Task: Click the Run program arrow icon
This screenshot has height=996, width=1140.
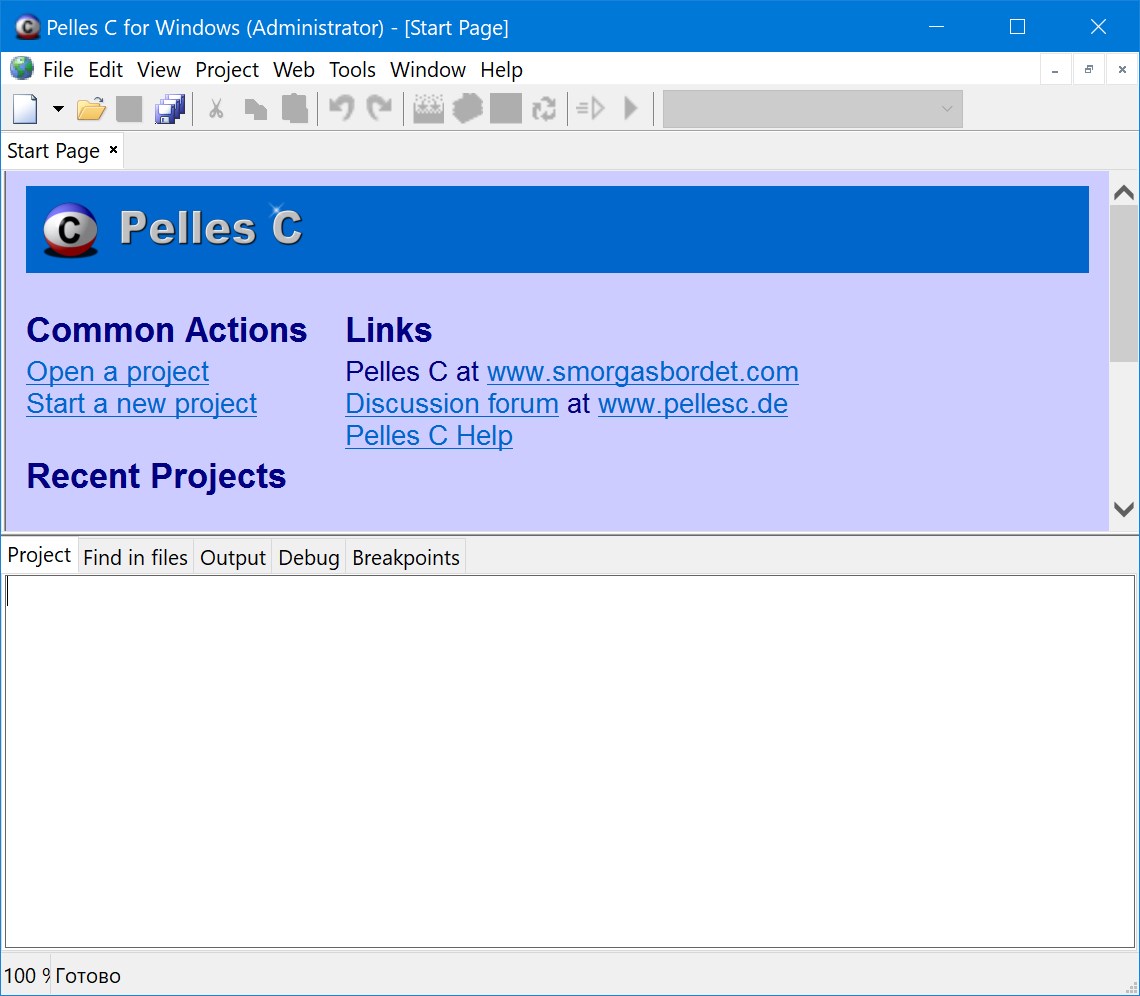Action: coord(629,108)
